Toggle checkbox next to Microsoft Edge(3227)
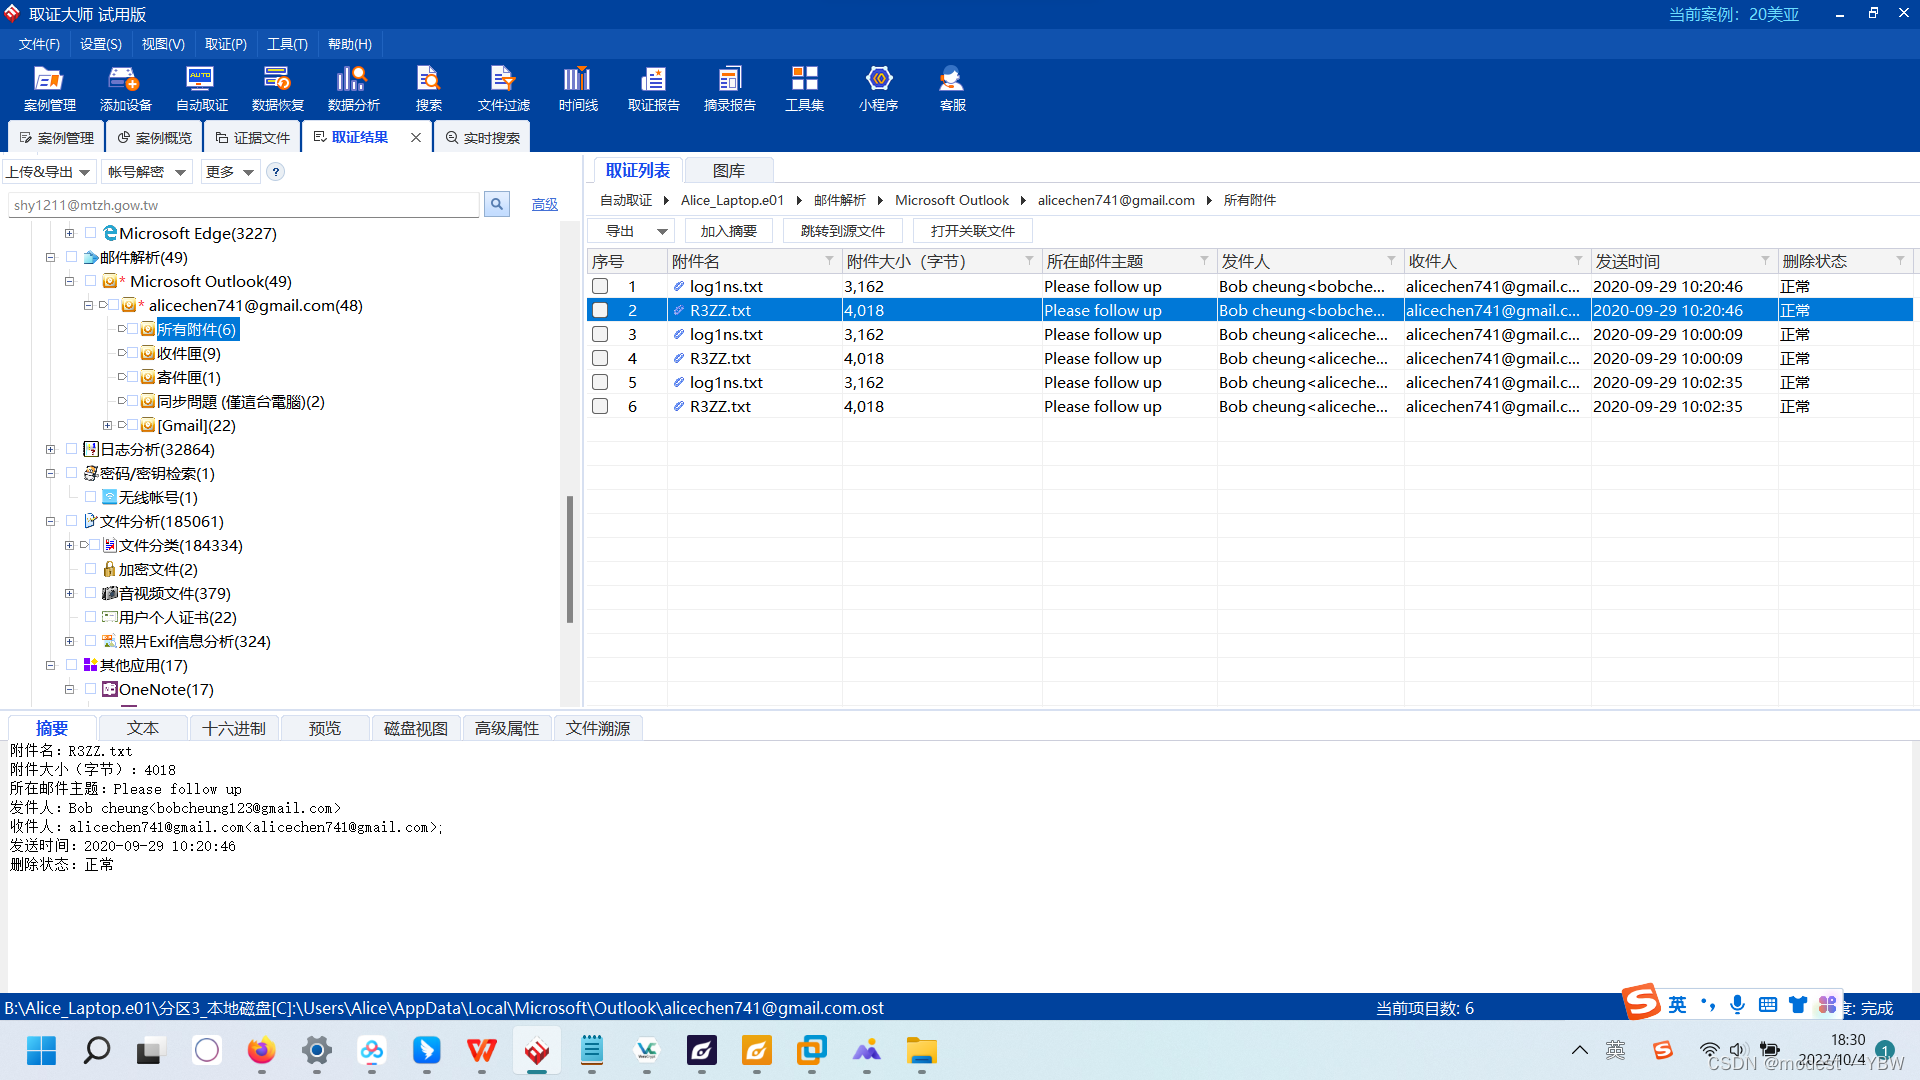The height and width of the screenshot is (1080, 1920). point(91,233)
